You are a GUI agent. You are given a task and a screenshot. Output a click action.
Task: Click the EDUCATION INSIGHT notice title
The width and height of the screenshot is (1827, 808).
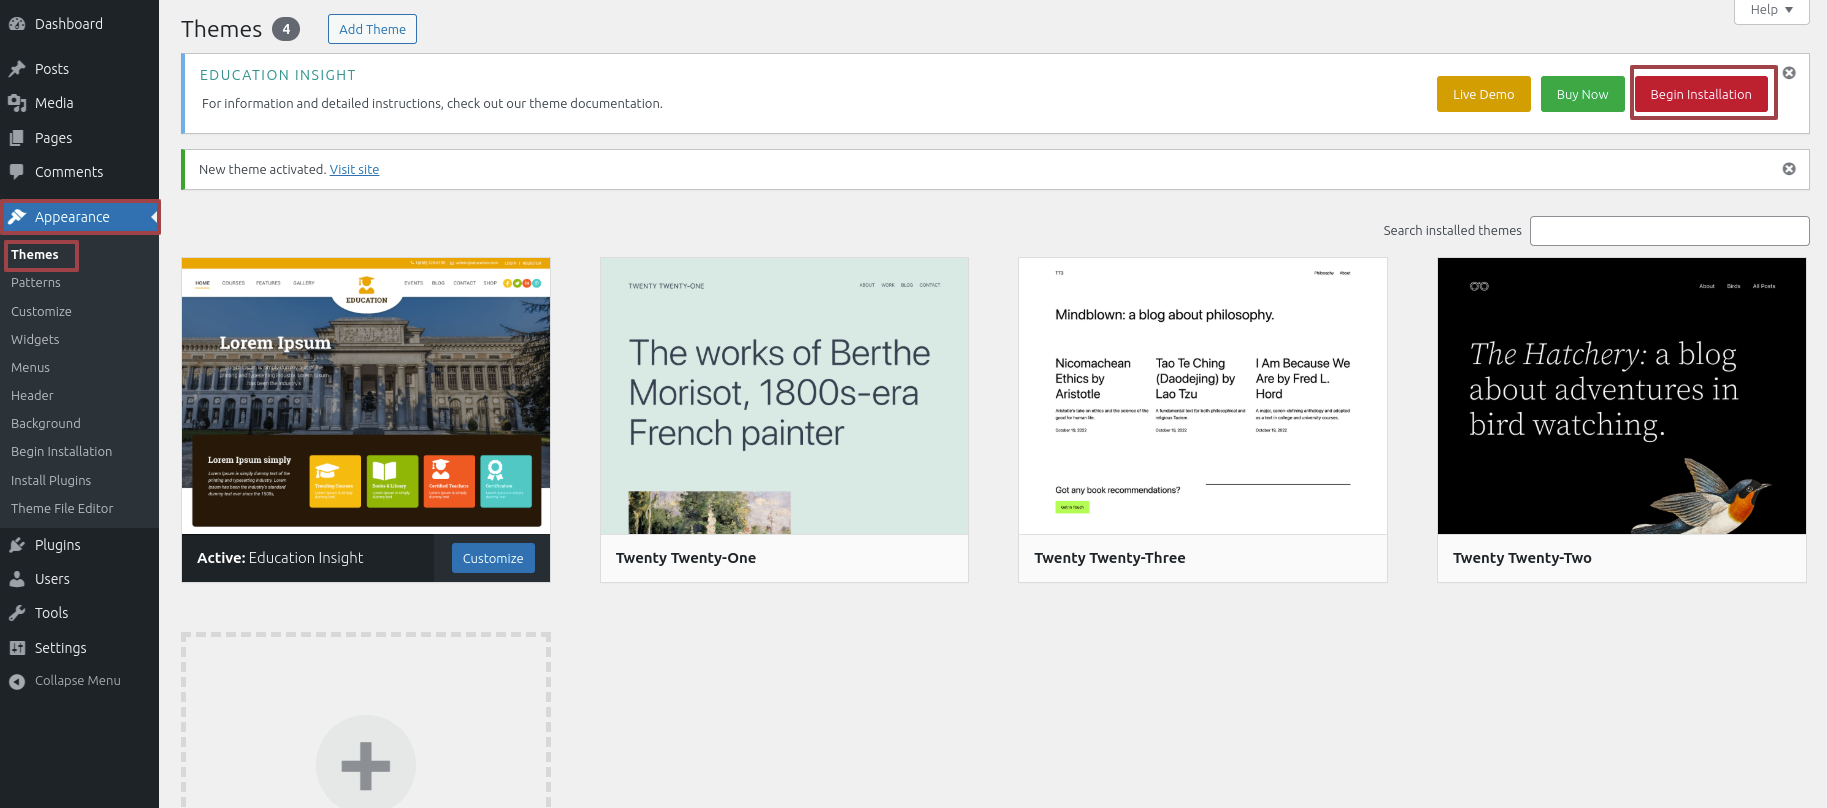278,75
